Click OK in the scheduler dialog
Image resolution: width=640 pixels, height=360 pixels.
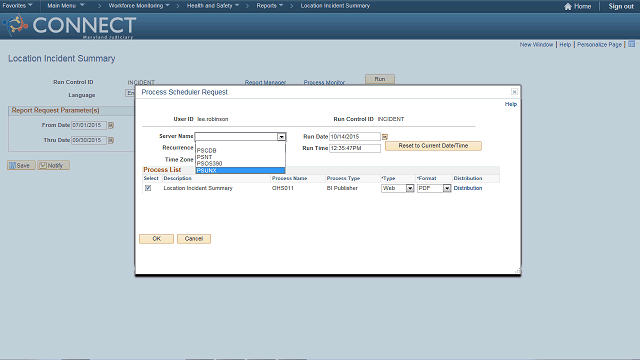(156, 239)
